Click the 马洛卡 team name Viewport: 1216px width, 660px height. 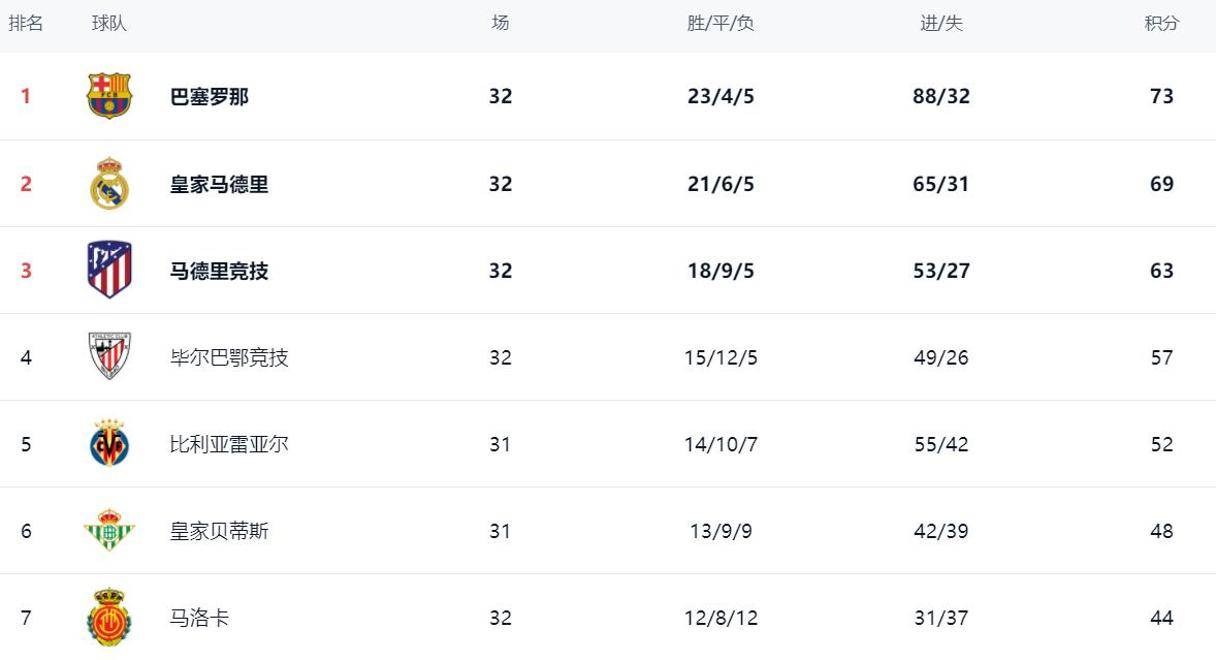199,618
